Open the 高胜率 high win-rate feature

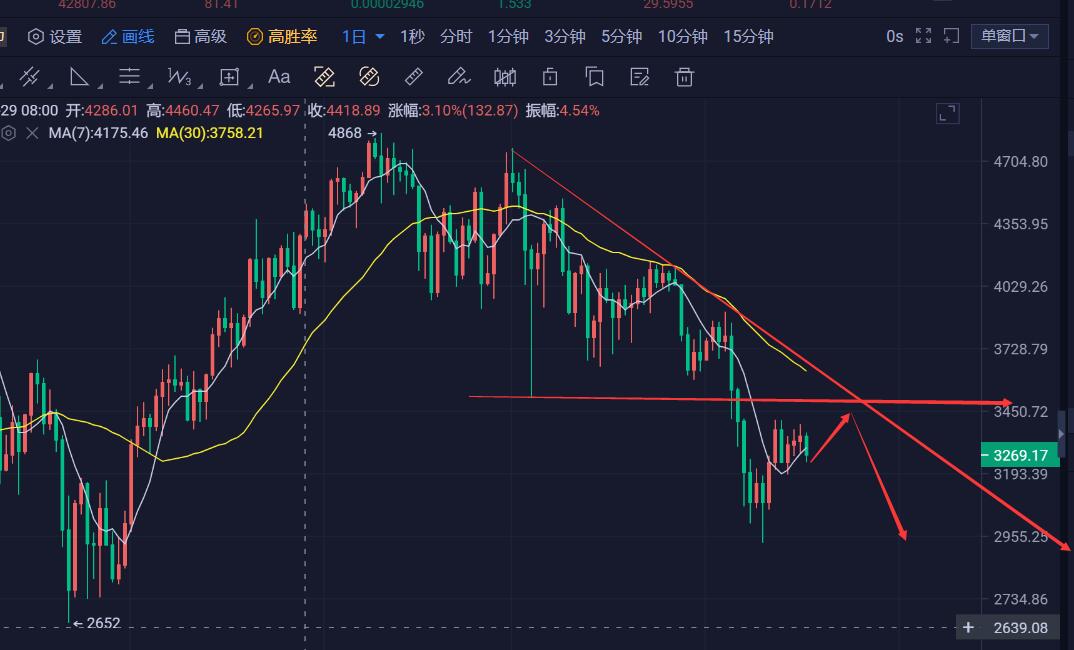[x=282, y=37]
